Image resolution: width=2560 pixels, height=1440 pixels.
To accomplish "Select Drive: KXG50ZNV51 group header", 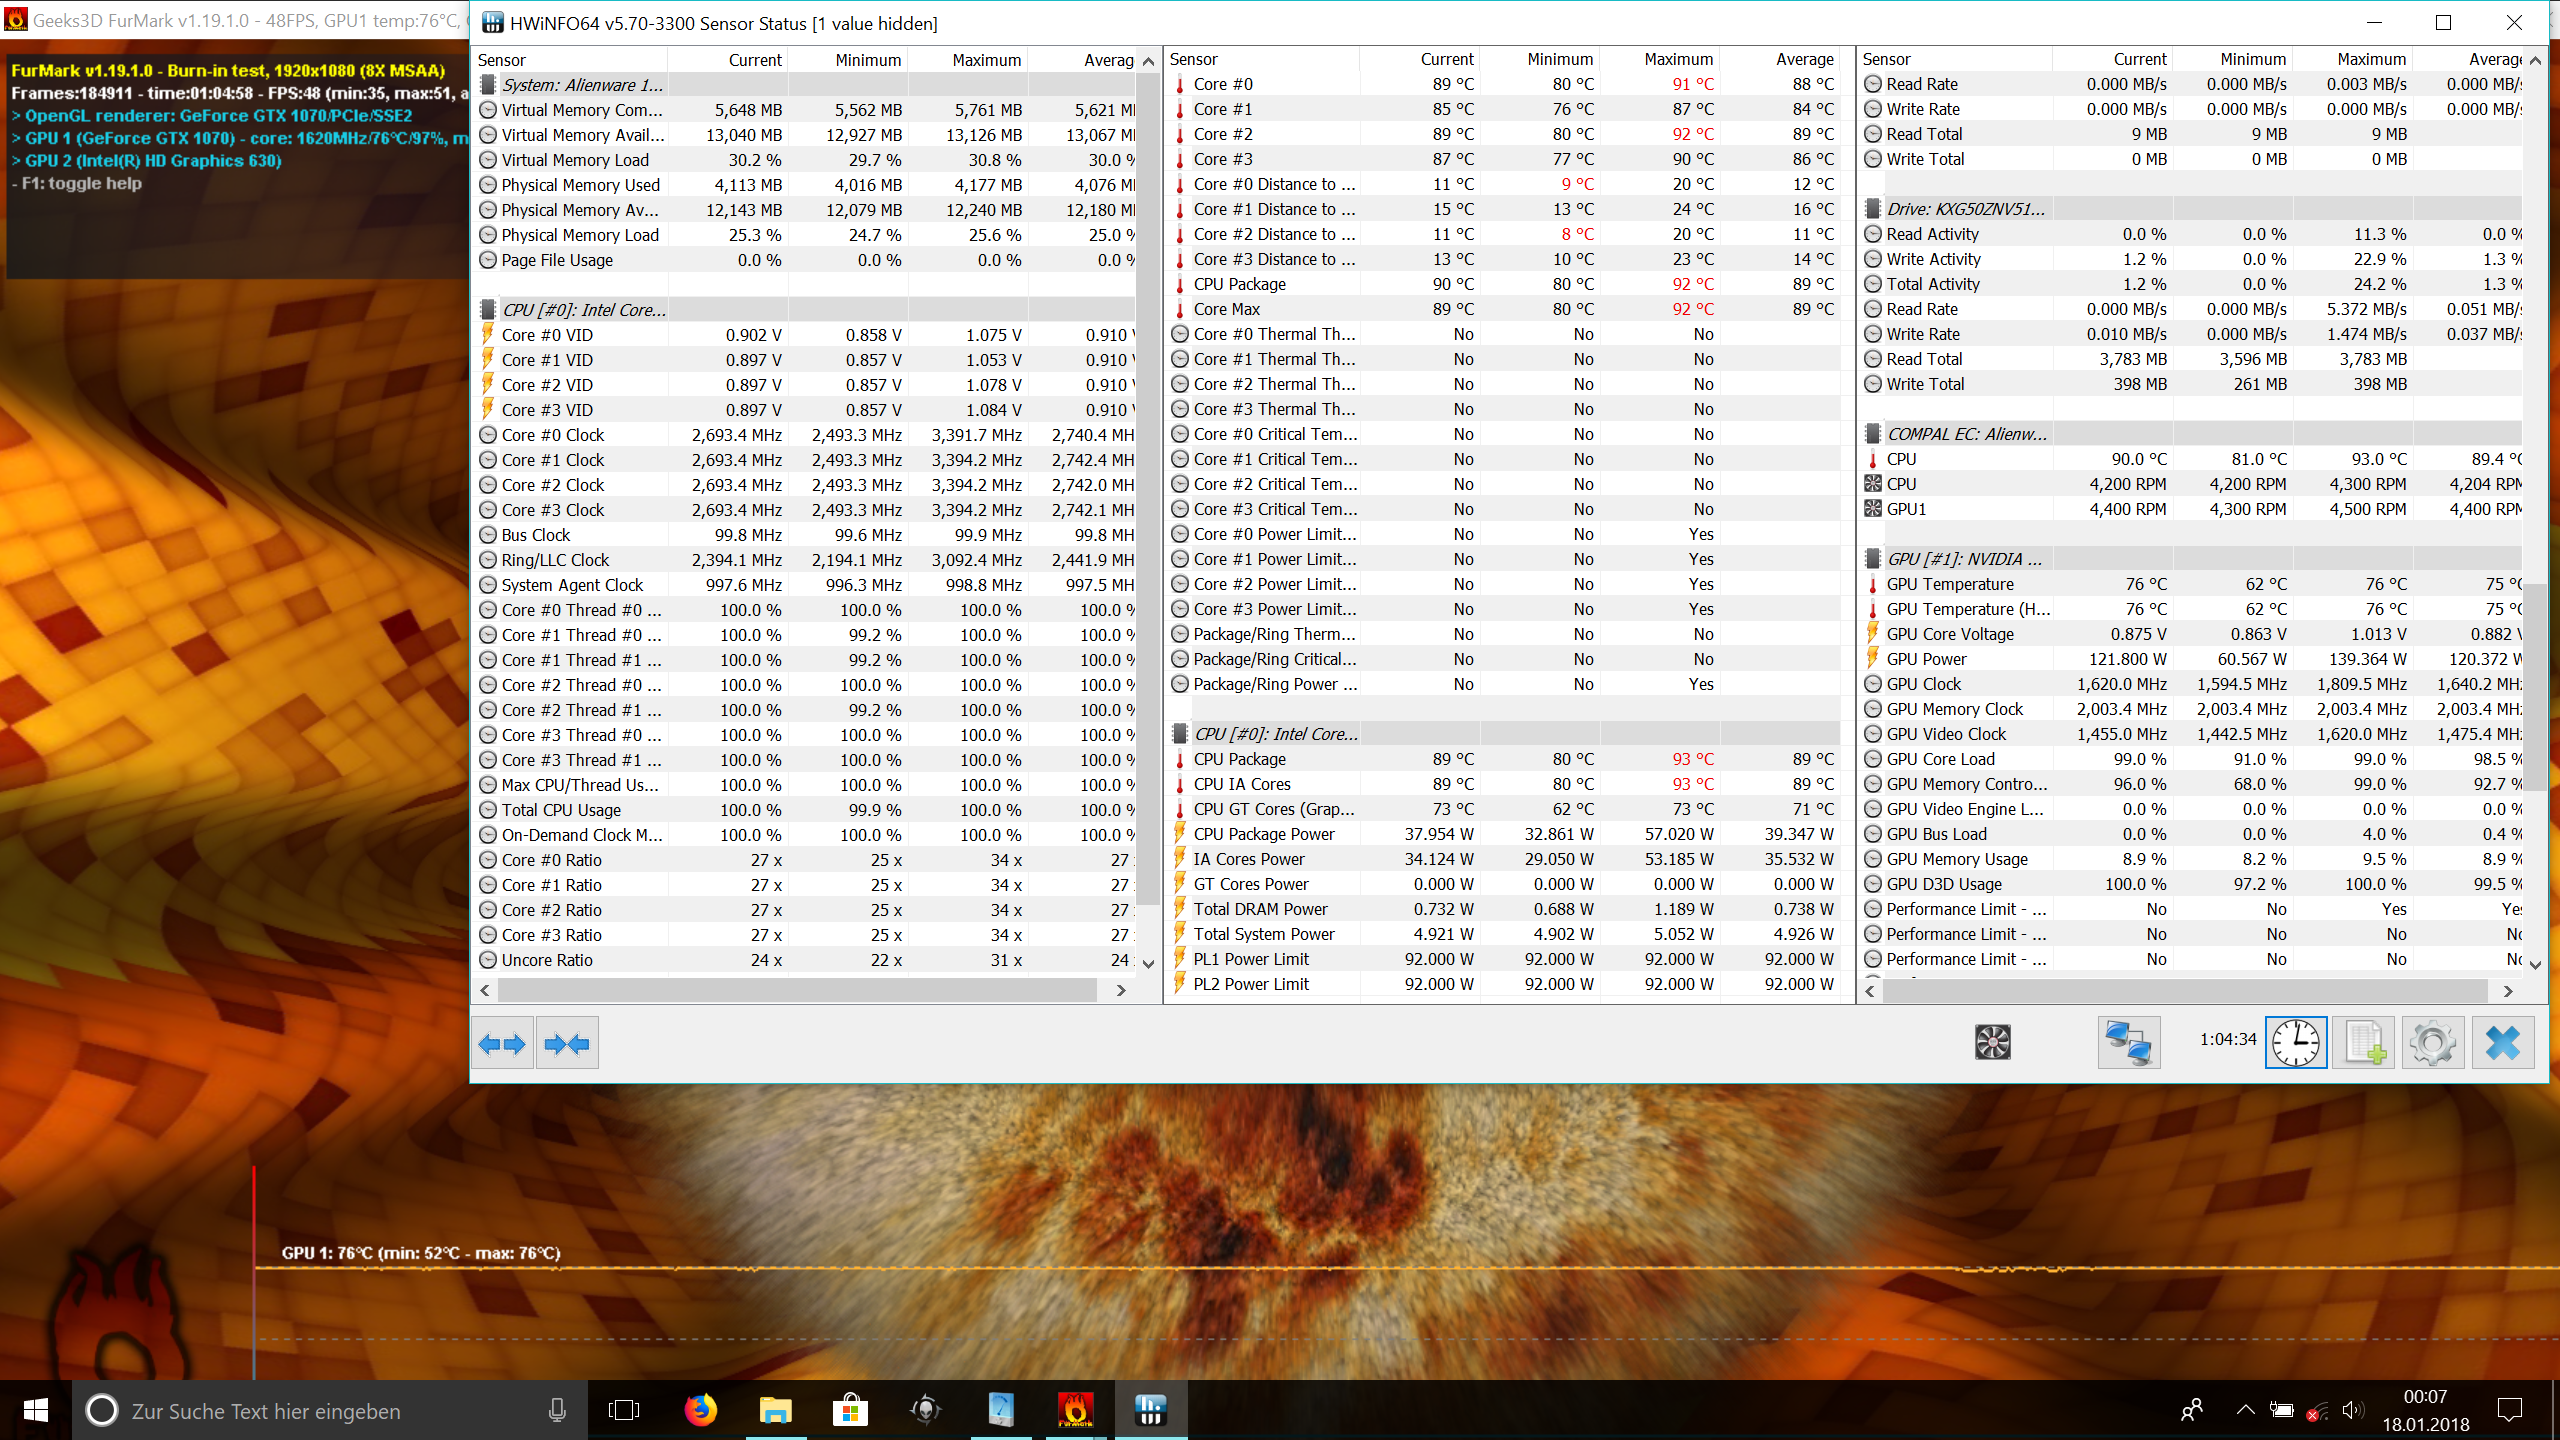I will click(2192, 209).
